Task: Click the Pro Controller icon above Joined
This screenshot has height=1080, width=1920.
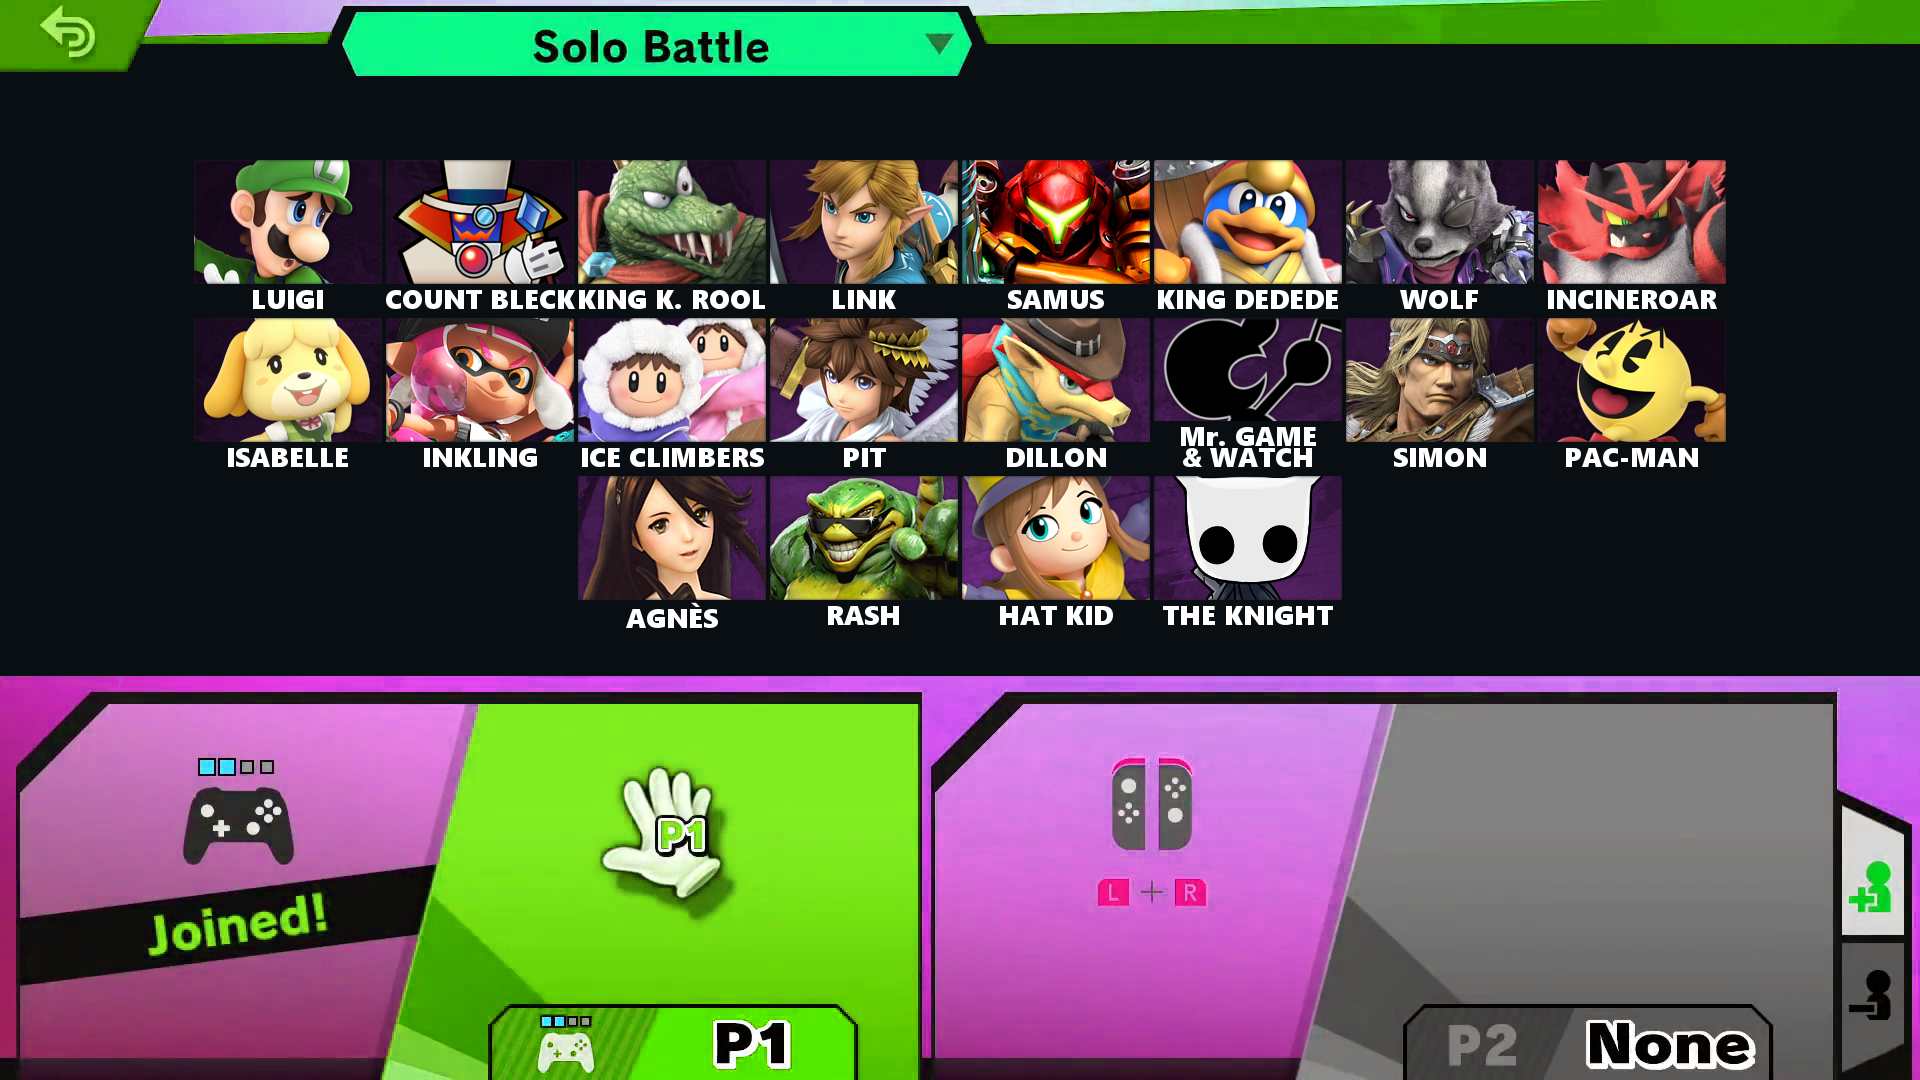Action: [x=238, y=825]
